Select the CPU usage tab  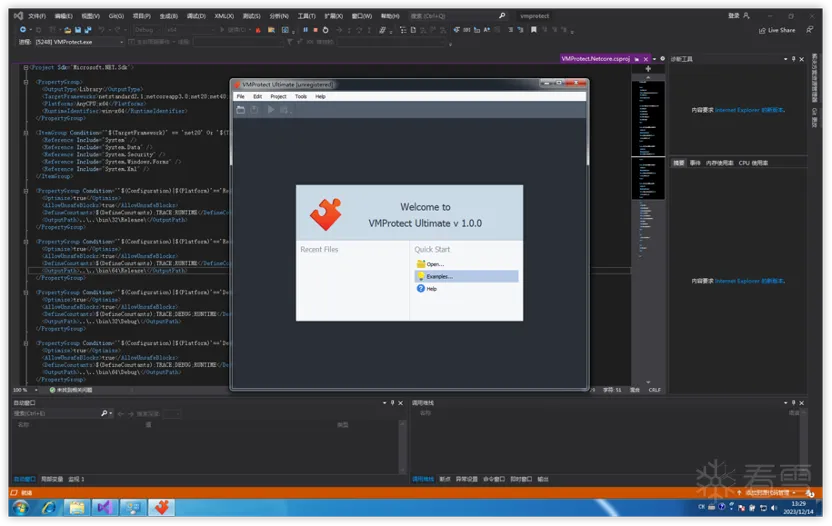[x=753, y=163]
